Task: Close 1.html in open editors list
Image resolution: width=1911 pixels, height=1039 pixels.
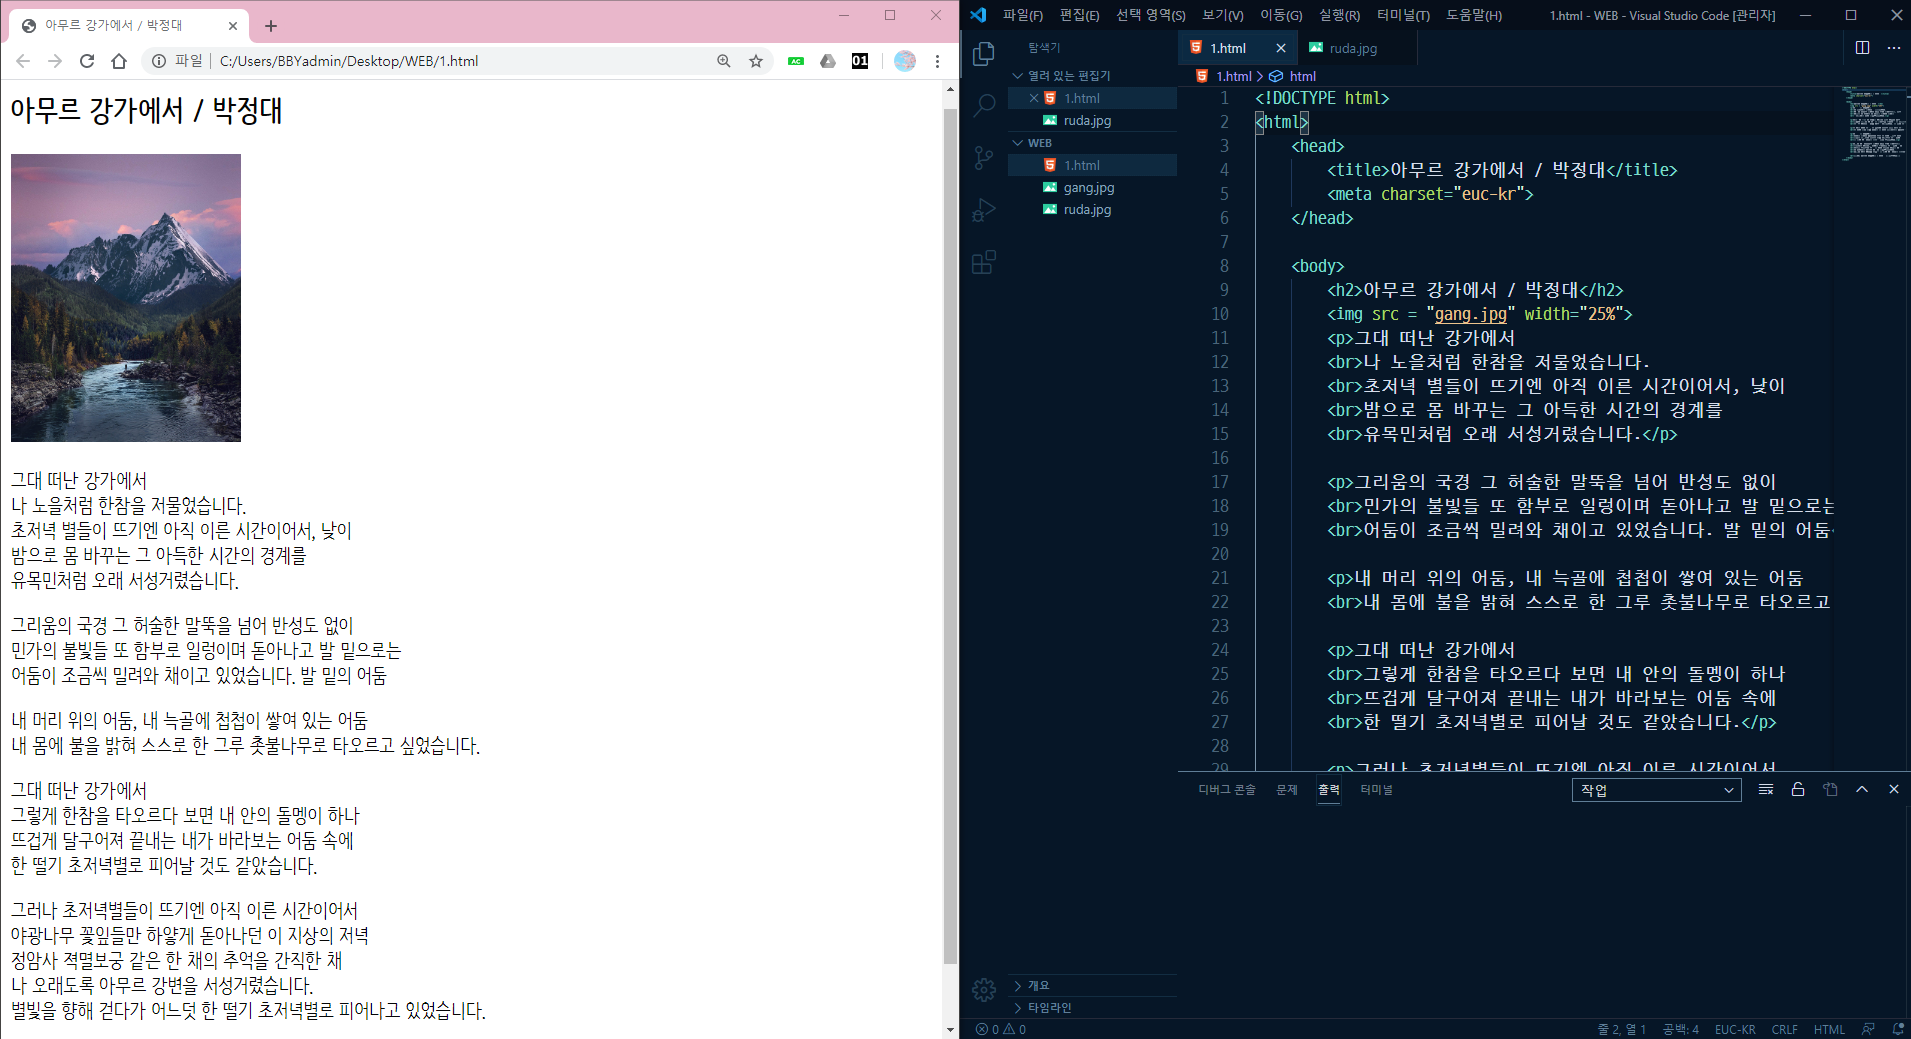Action: pos(1034,98)
